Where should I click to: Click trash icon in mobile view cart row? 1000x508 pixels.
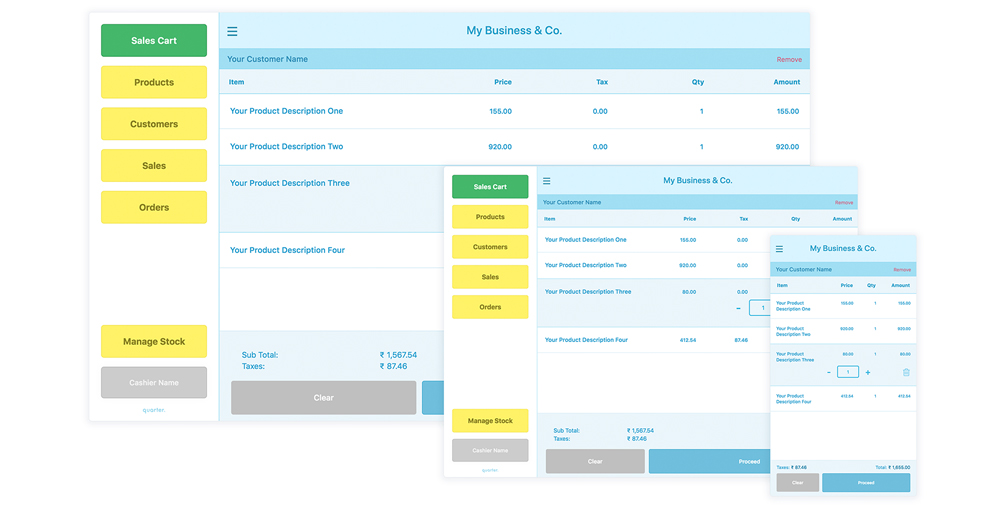pyautogui.click(x=906, y=372)
